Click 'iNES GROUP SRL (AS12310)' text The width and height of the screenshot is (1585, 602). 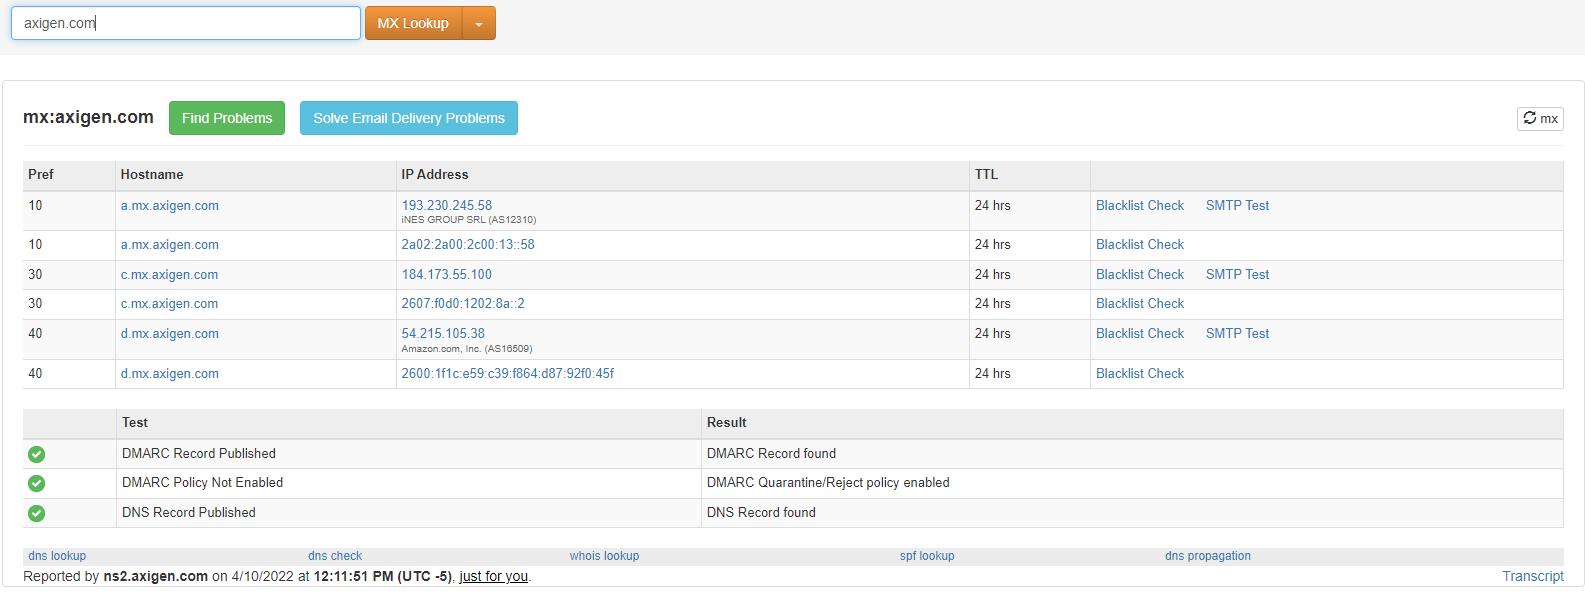tap(469, 220)
